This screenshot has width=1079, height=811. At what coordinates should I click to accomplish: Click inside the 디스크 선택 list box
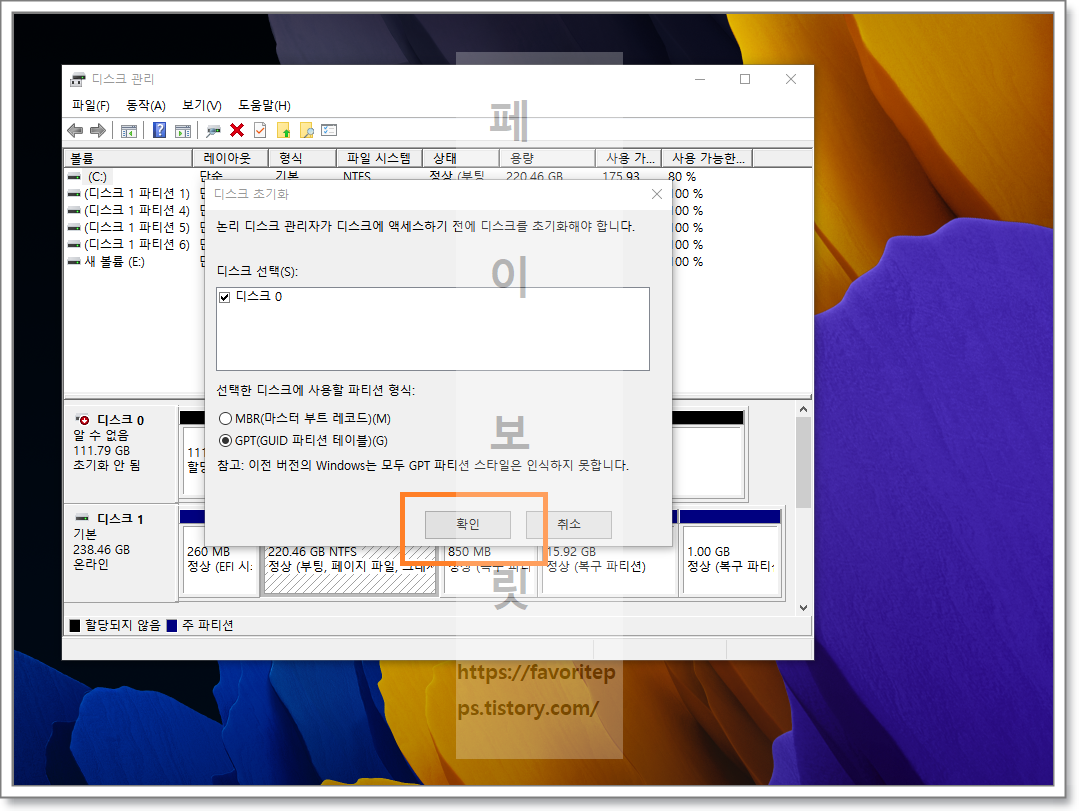433,329
